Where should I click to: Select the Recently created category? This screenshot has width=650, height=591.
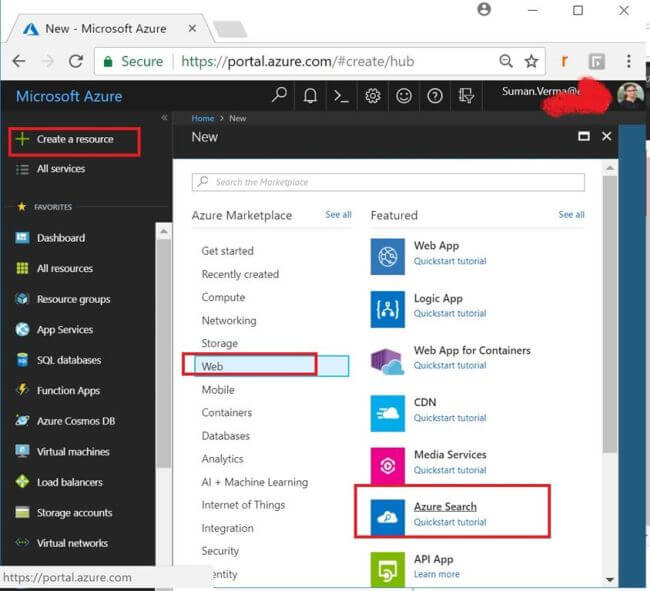240,274
